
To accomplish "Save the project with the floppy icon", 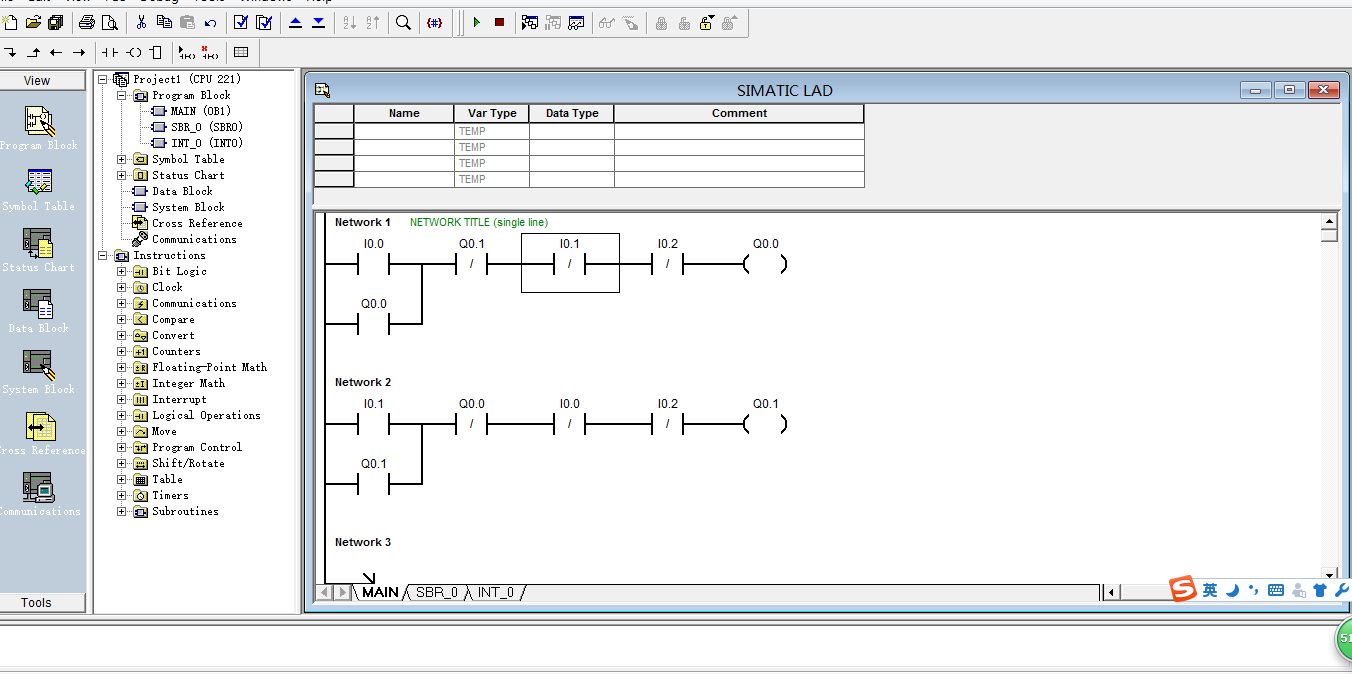I will tap(55, 22).
